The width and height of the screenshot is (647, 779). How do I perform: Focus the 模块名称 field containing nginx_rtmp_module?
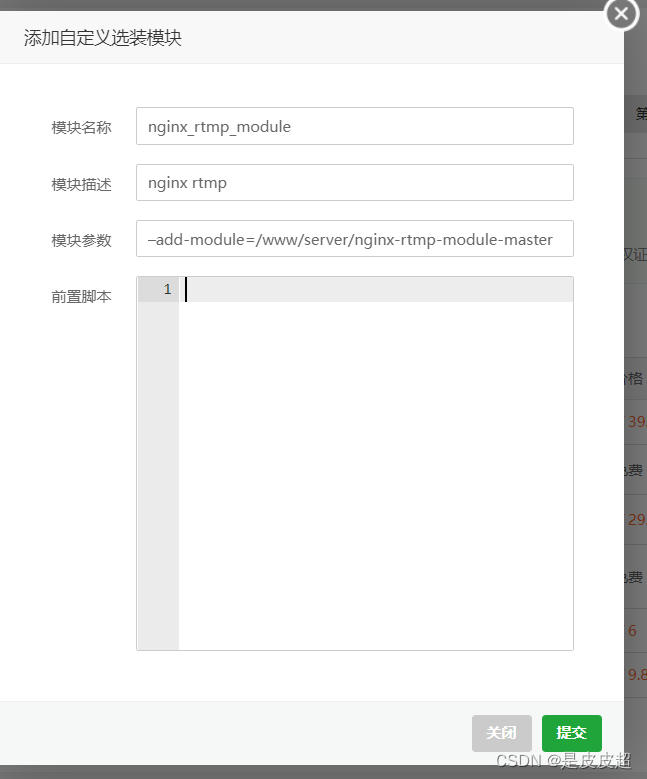(x=355, y=126)
